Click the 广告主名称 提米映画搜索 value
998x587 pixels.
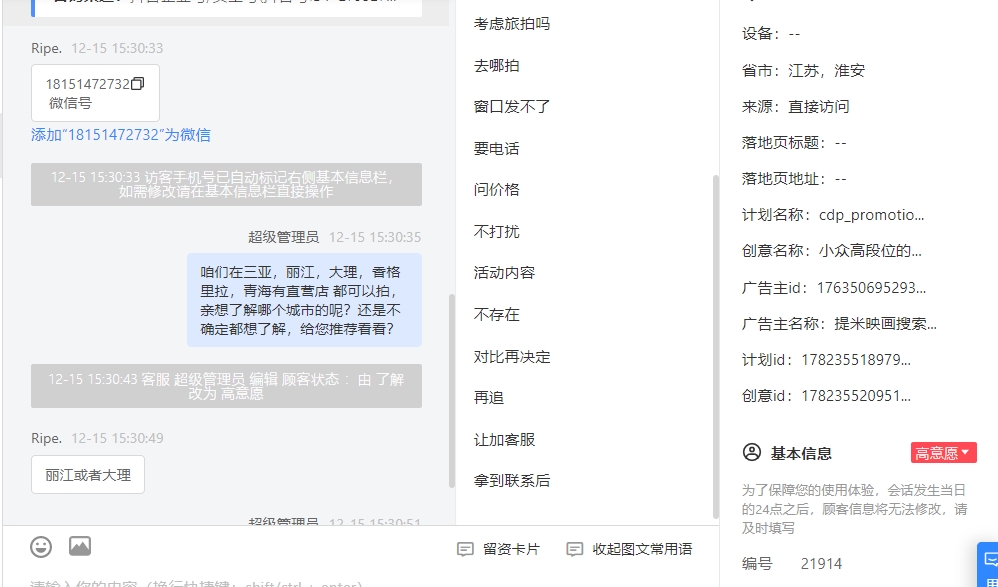pos(885,324)
